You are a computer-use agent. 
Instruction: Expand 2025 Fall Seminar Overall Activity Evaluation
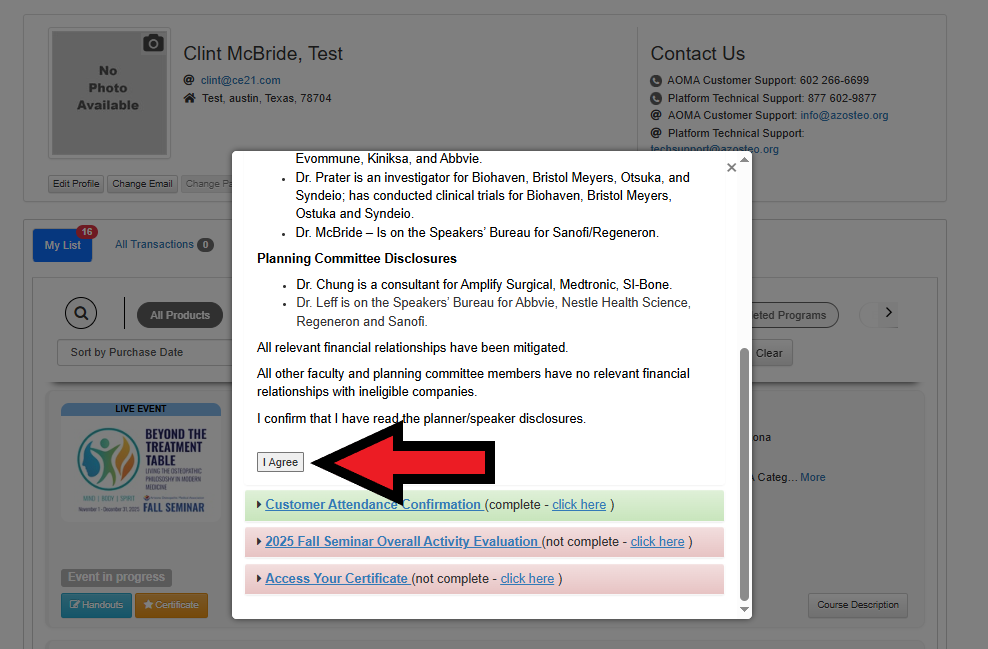pos(401,542)
